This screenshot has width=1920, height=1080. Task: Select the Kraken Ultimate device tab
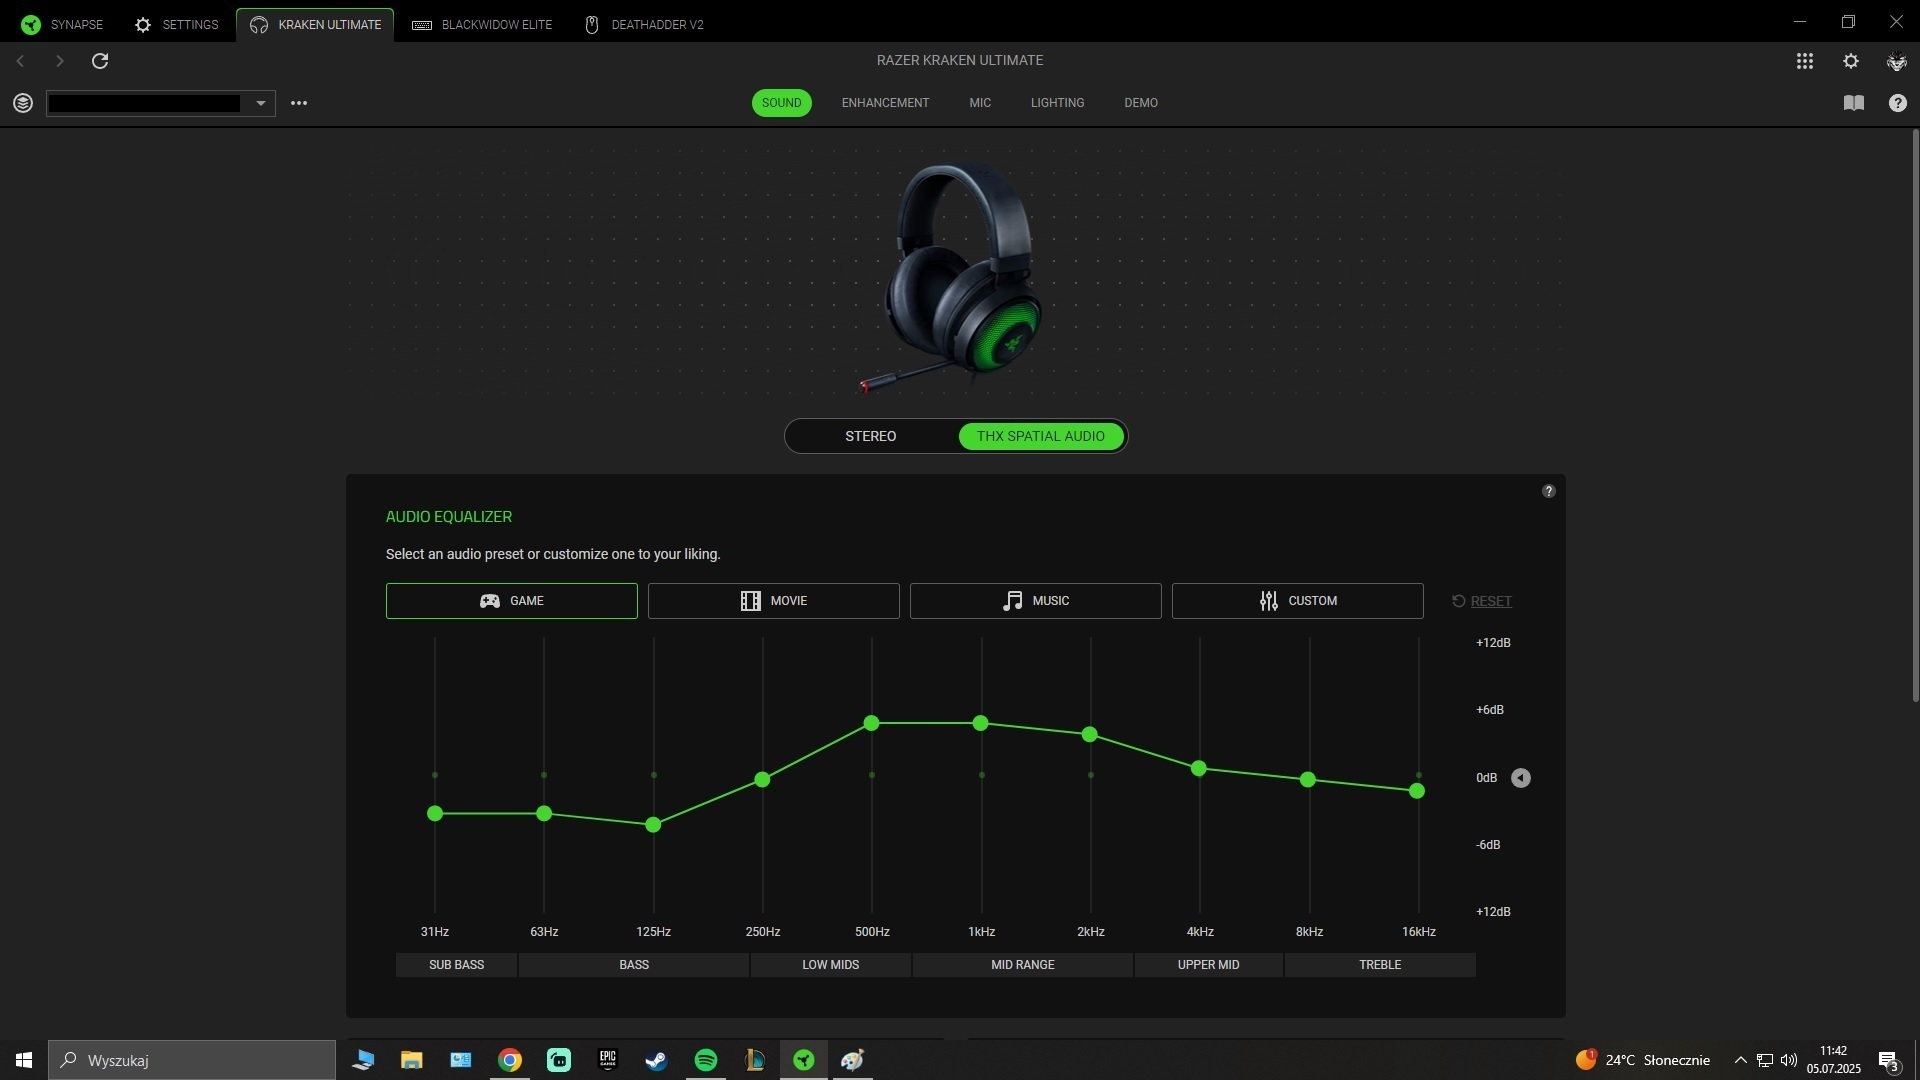pyautogui.click(x=315, y=24)
